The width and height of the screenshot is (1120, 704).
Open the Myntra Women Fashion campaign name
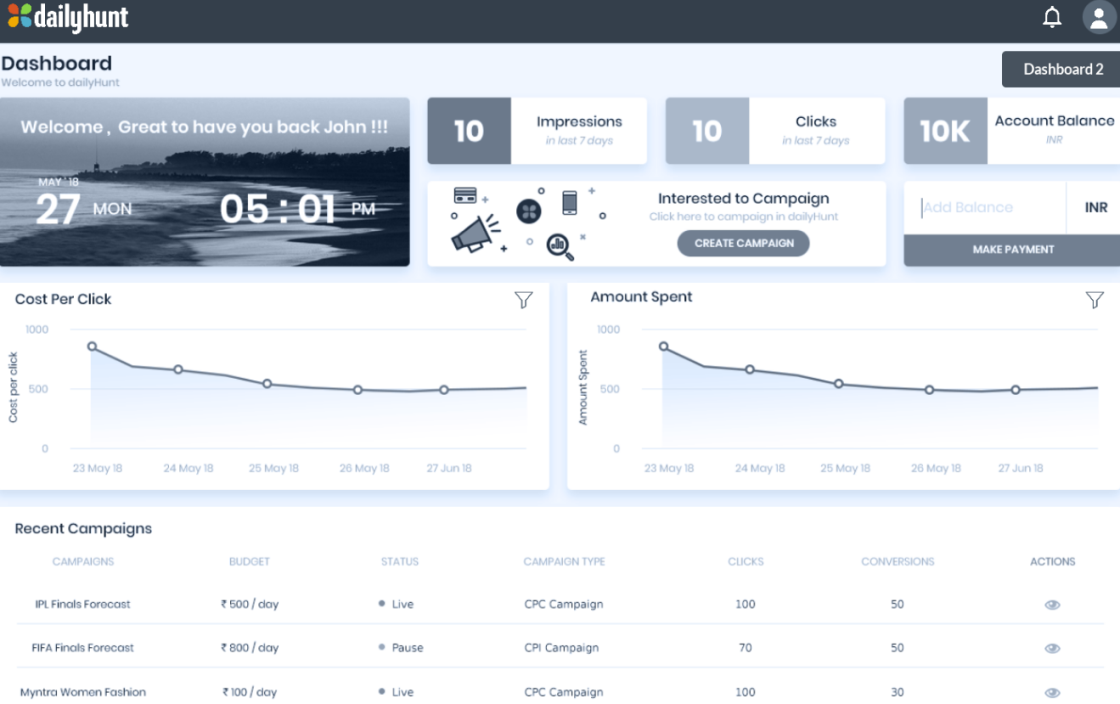coord(83,692)
